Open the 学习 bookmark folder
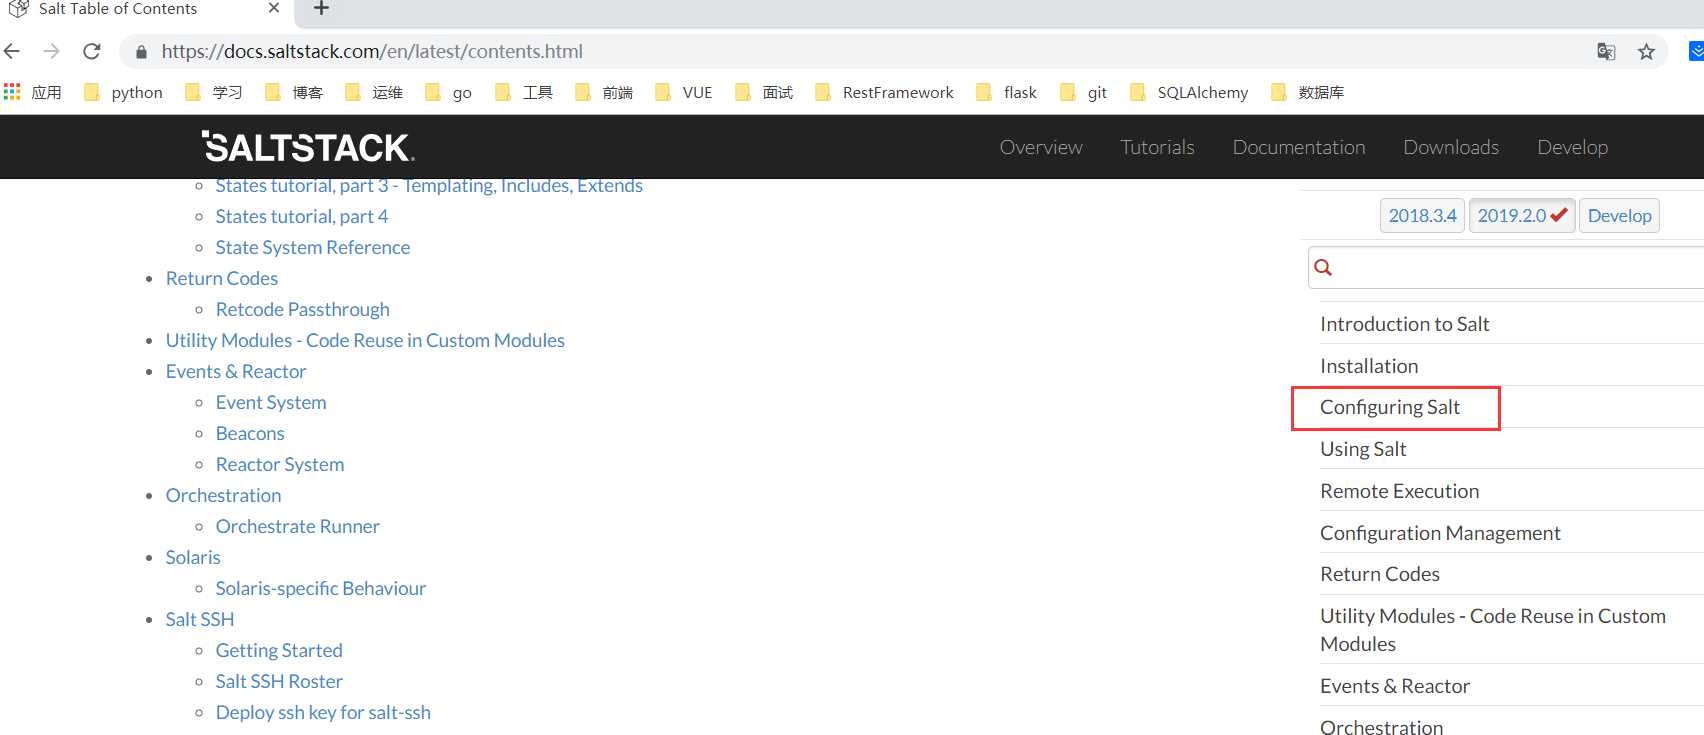 pos(214,92)
